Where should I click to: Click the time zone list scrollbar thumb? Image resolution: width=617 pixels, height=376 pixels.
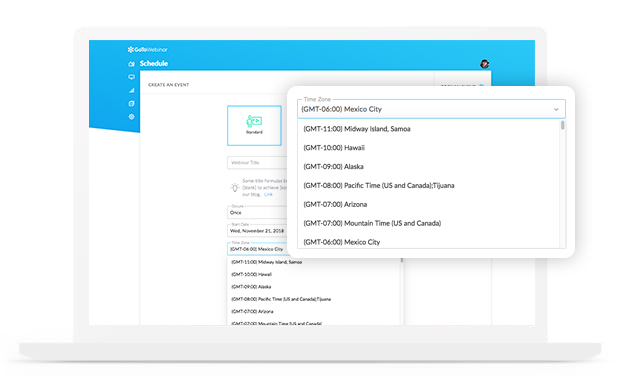pyautogui.click(x=563, y=125)
